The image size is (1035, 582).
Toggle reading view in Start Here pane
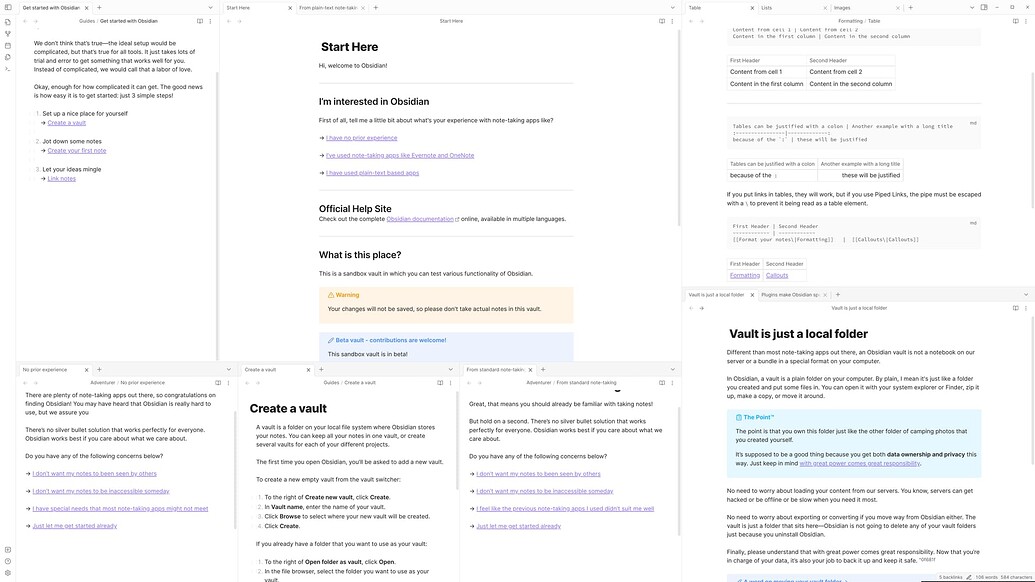point(661,21)
